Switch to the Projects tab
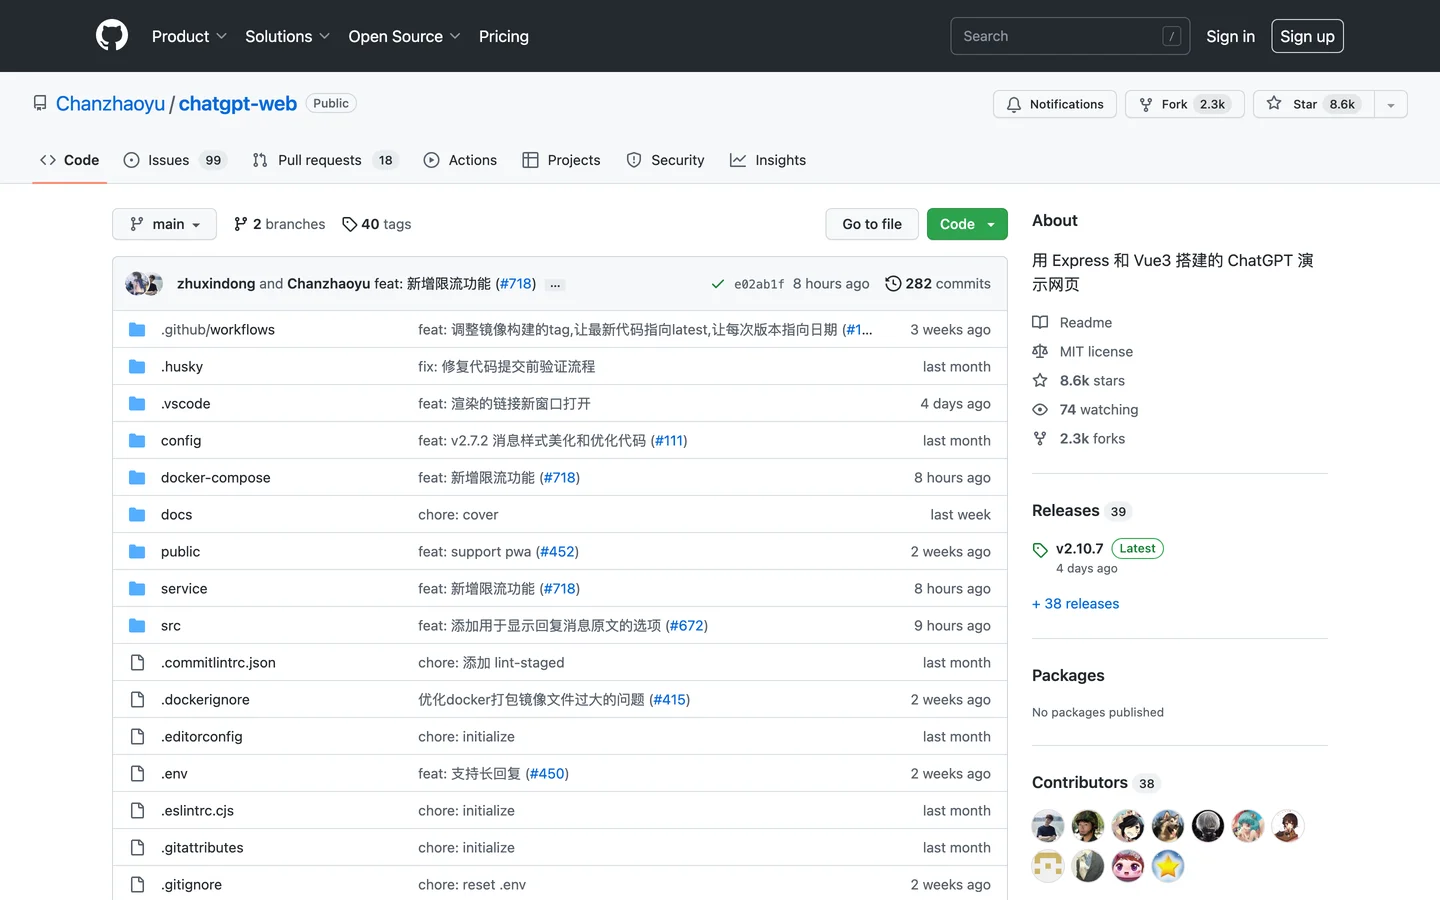The height and width of the screenshot is (900, 1440). coord(561,160)
